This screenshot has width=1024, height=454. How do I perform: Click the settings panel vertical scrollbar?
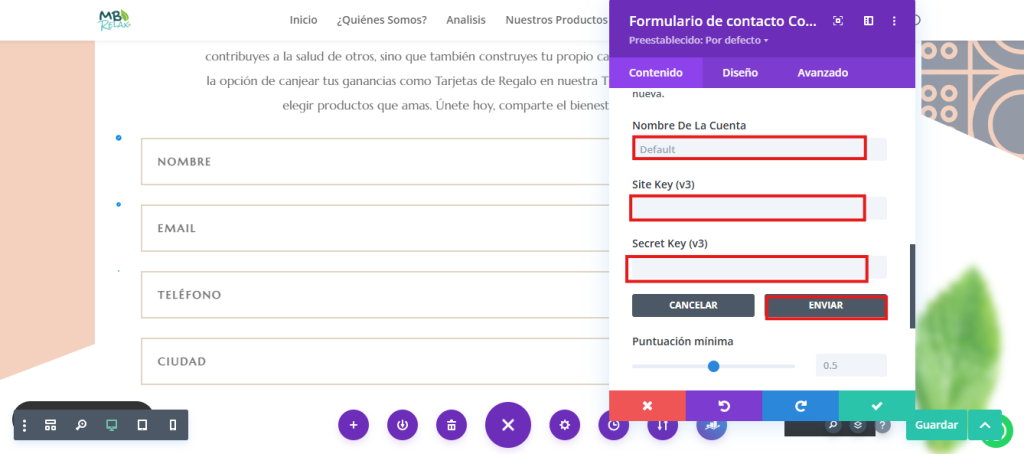(x=912, y=286)
